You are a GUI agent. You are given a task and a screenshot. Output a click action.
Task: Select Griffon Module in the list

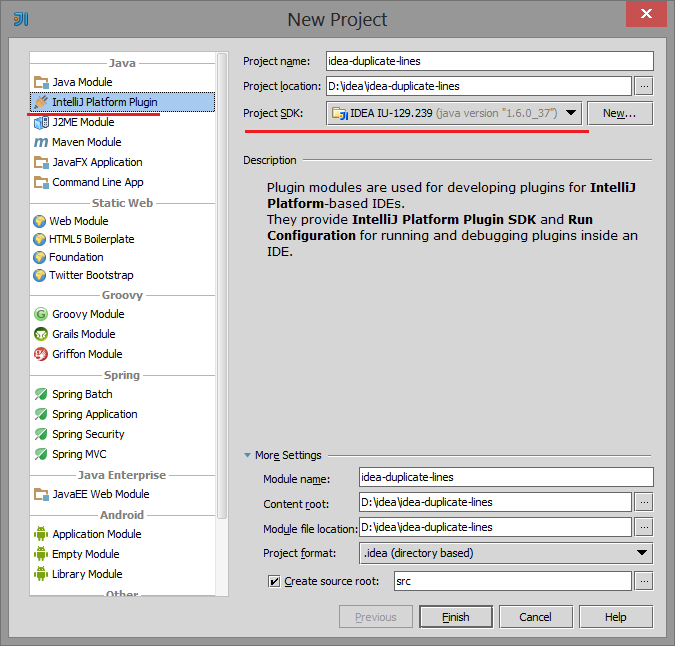[122, 354]
